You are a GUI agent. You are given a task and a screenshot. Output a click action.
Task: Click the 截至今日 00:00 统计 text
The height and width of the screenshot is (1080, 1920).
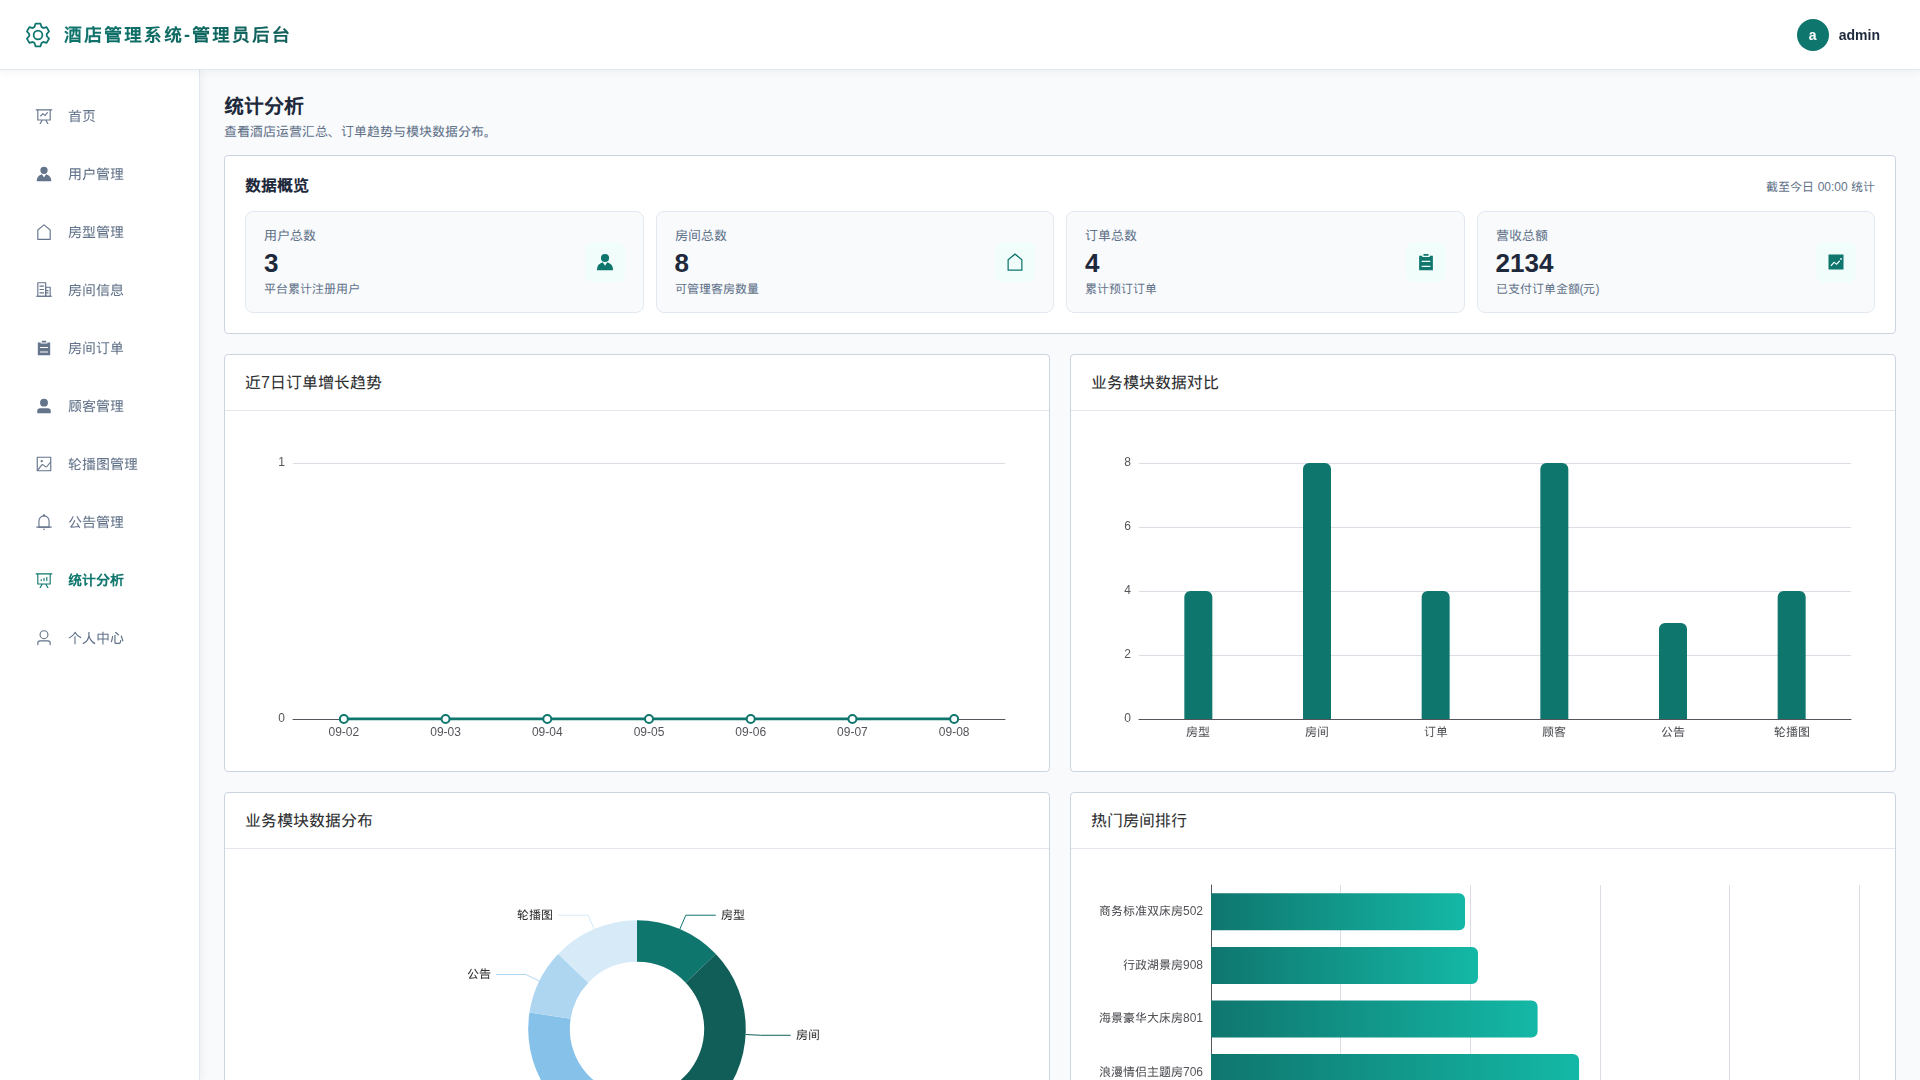tap(1820, 187)
